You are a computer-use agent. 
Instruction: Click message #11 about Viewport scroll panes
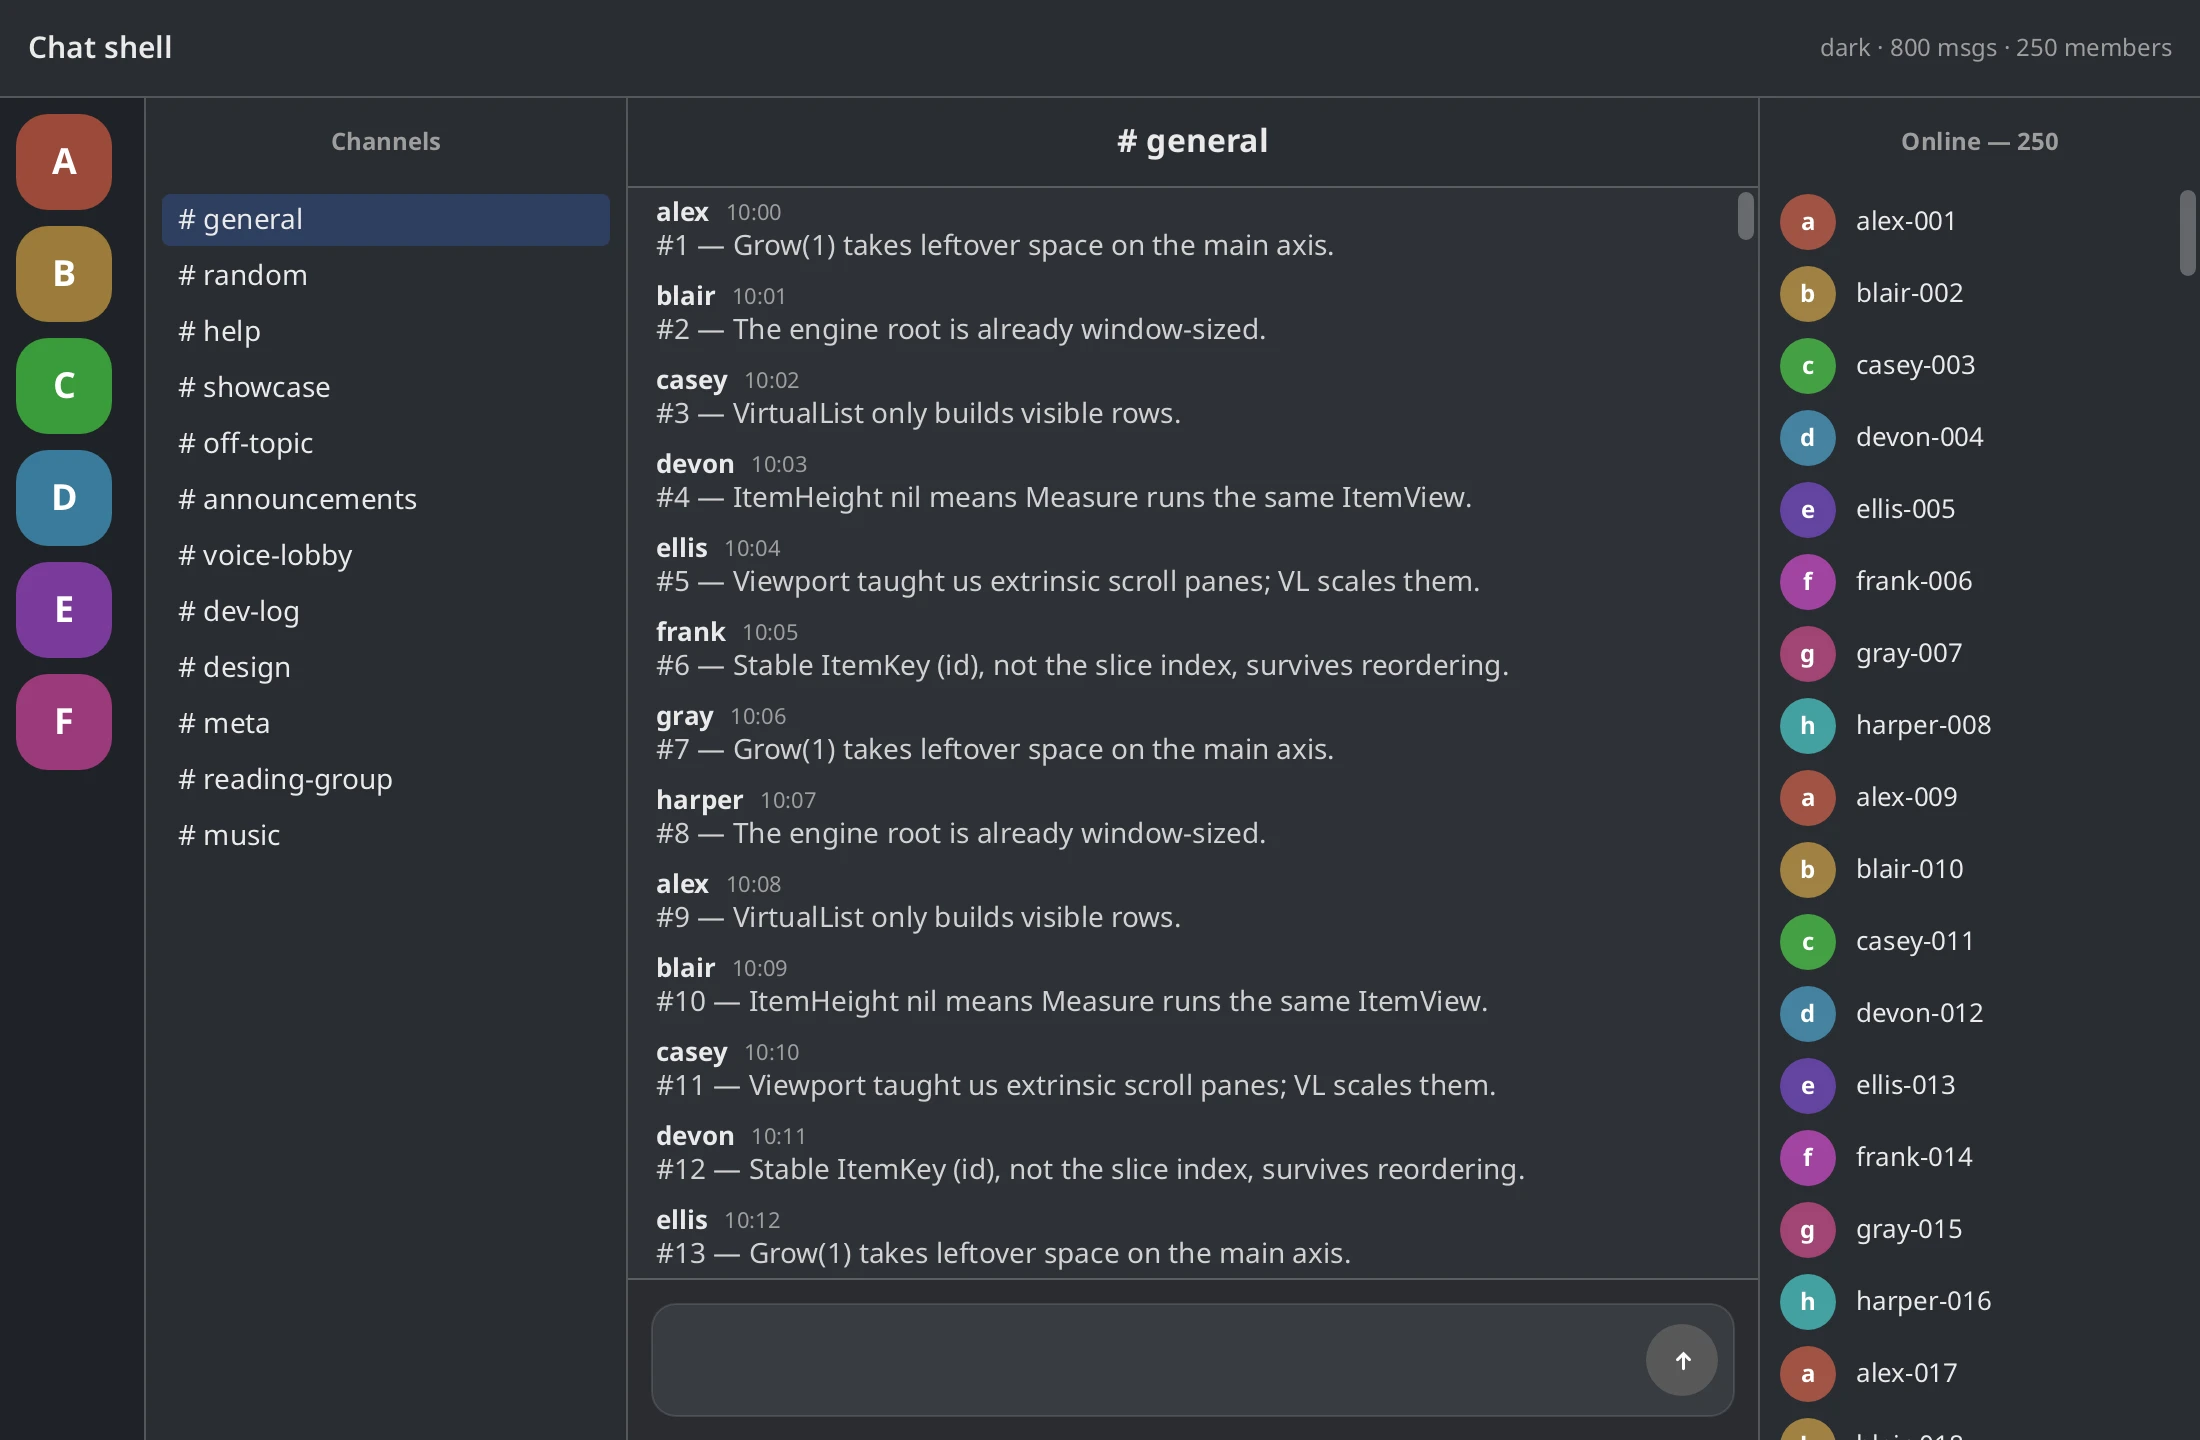[1076, 1086]
